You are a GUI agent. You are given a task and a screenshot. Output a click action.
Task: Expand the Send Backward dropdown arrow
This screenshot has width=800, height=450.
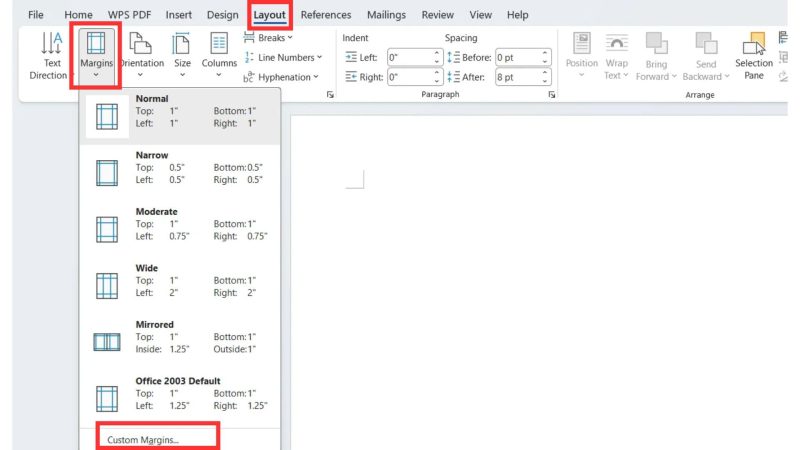(727, 77)
